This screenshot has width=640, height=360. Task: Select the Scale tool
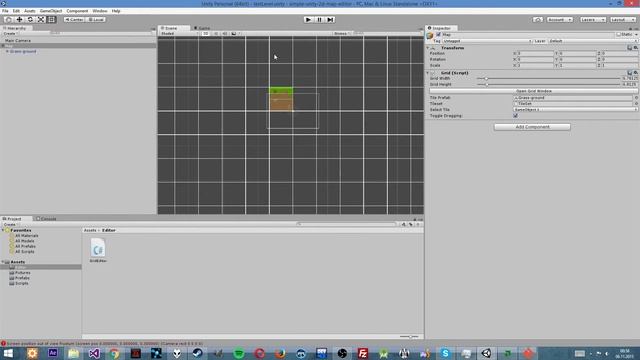point(41,20)
